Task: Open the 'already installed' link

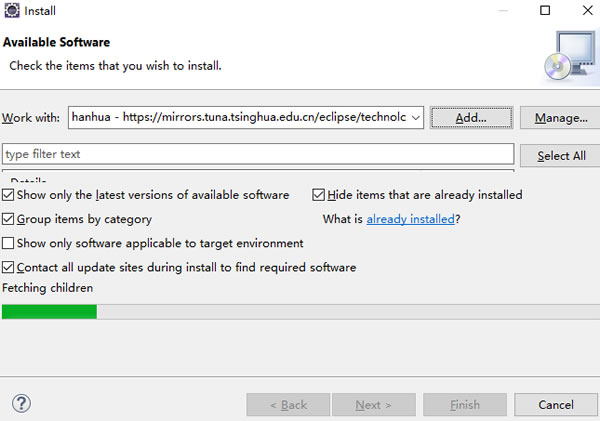Action: click(x=410, y=219)
